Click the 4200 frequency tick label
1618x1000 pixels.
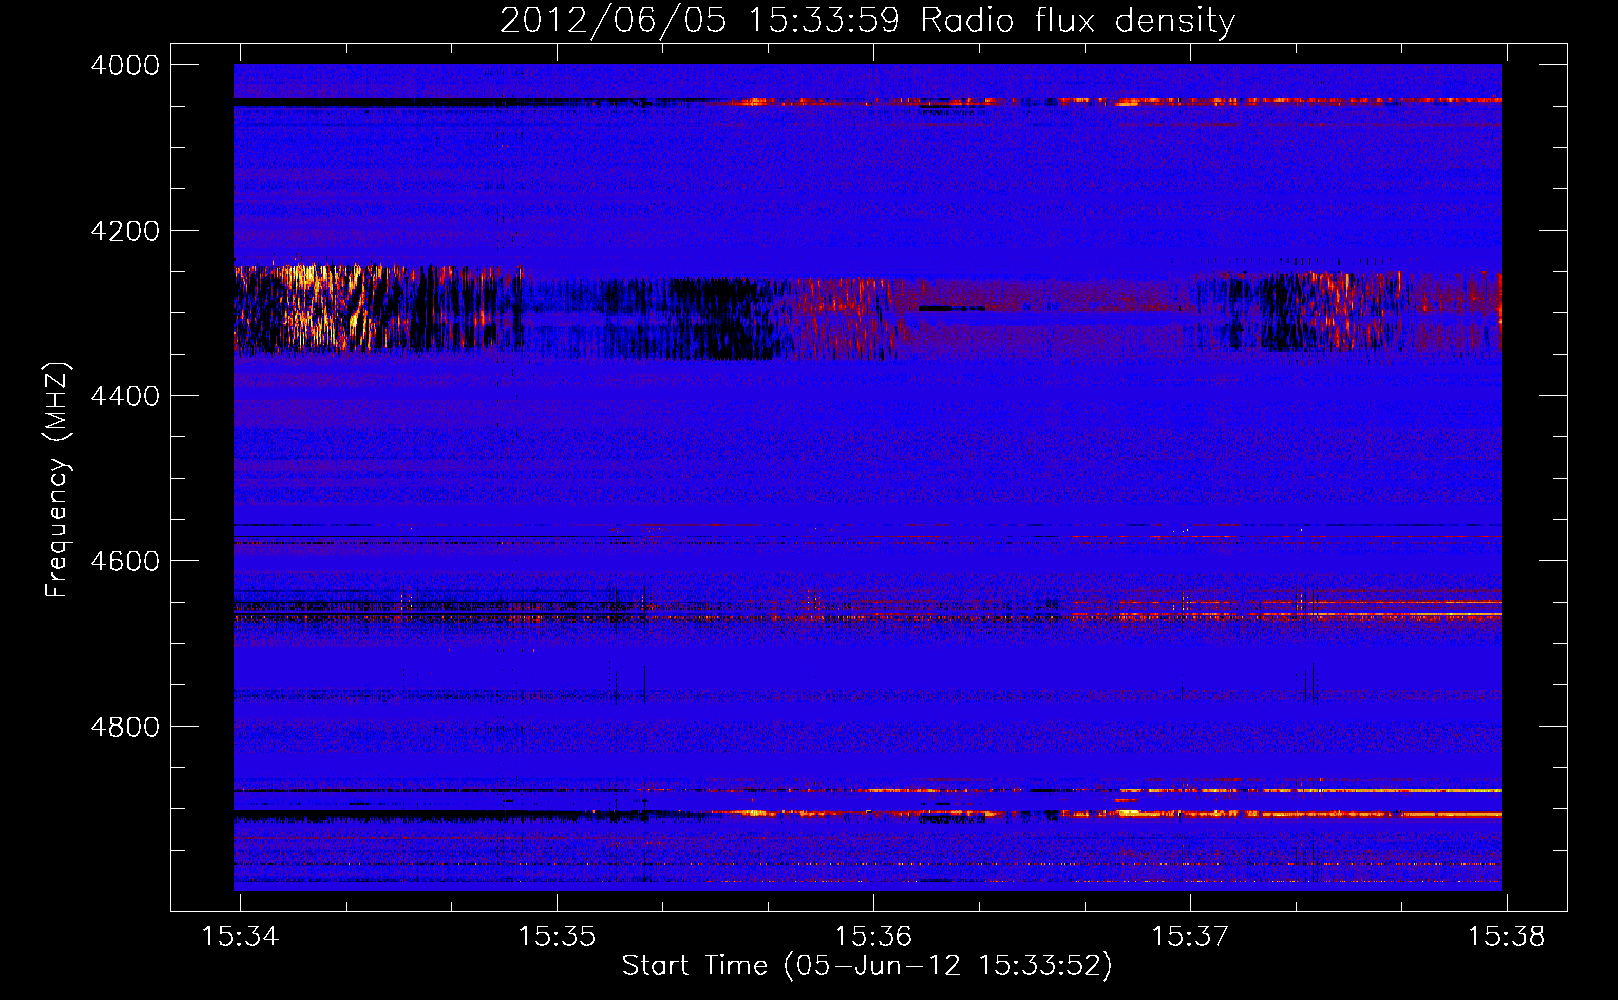(x=125, y=231)
